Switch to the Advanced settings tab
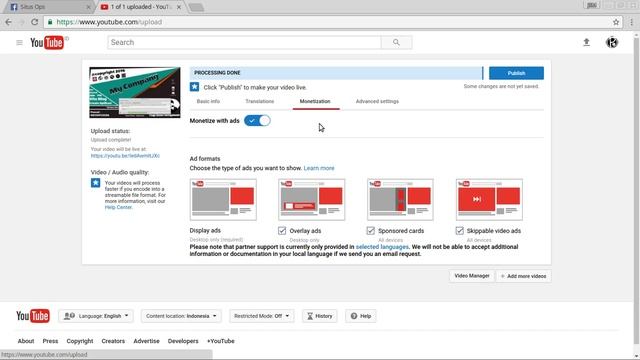Screen dimensions: 640x360 [x=377, y=101]
